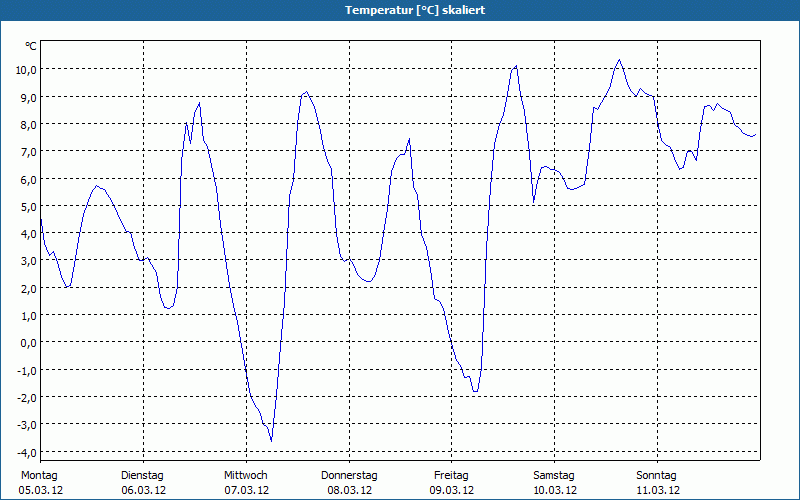Viewport: 800px width, 500px height.
Task: Select the 3,0 axis label
Action: pos(29,261)
